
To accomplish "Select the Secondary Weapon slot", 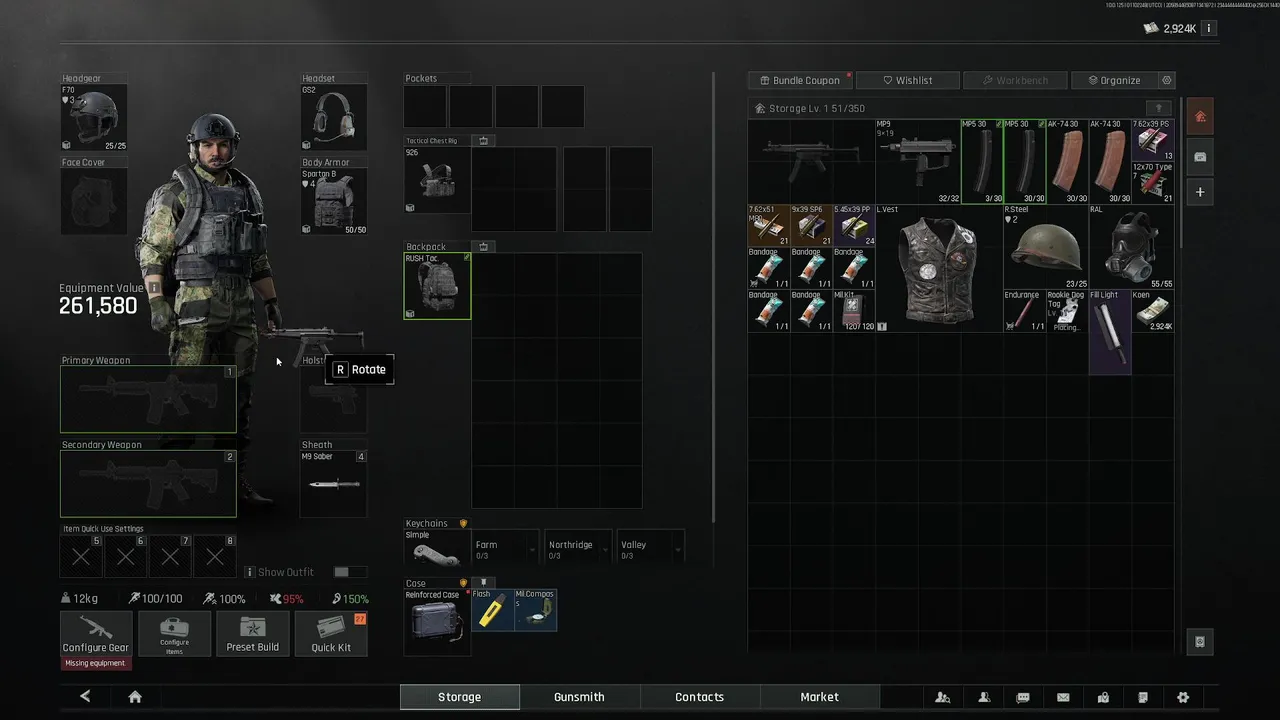I will point(148,484).
